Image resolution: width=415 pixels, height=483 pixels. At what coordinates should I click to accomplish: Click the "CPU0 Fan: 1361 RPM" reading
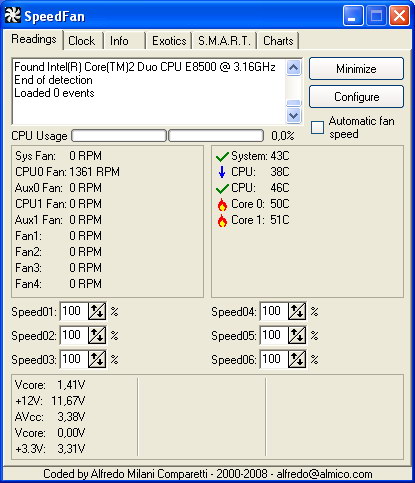point(67,172)
